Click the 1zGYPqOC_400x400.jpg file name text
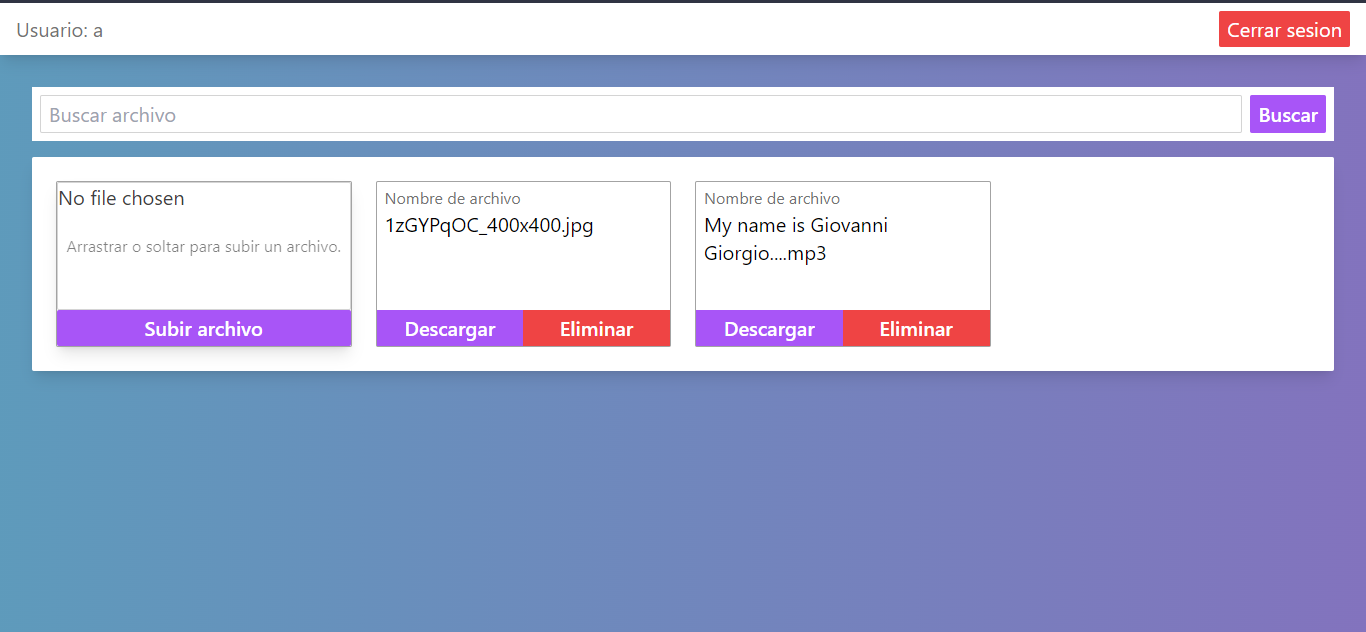This screenshot has width=1366, height=632. tap(487, 225)
